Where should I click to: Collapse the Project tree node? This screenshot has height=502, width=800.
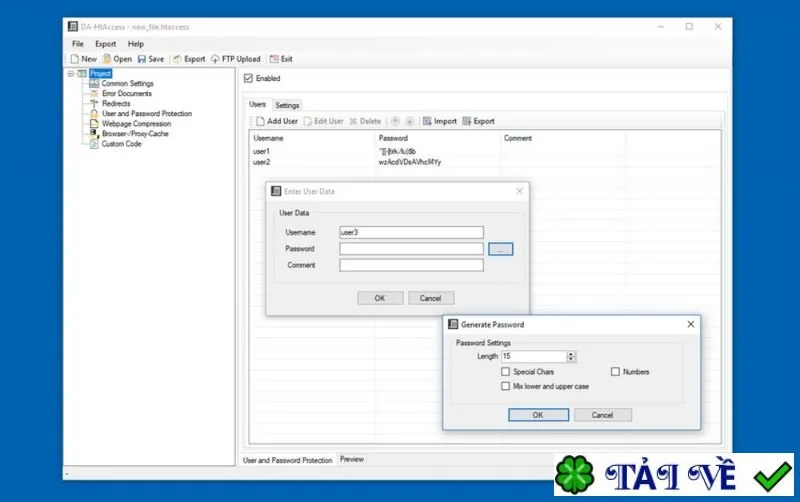(71, 74)
